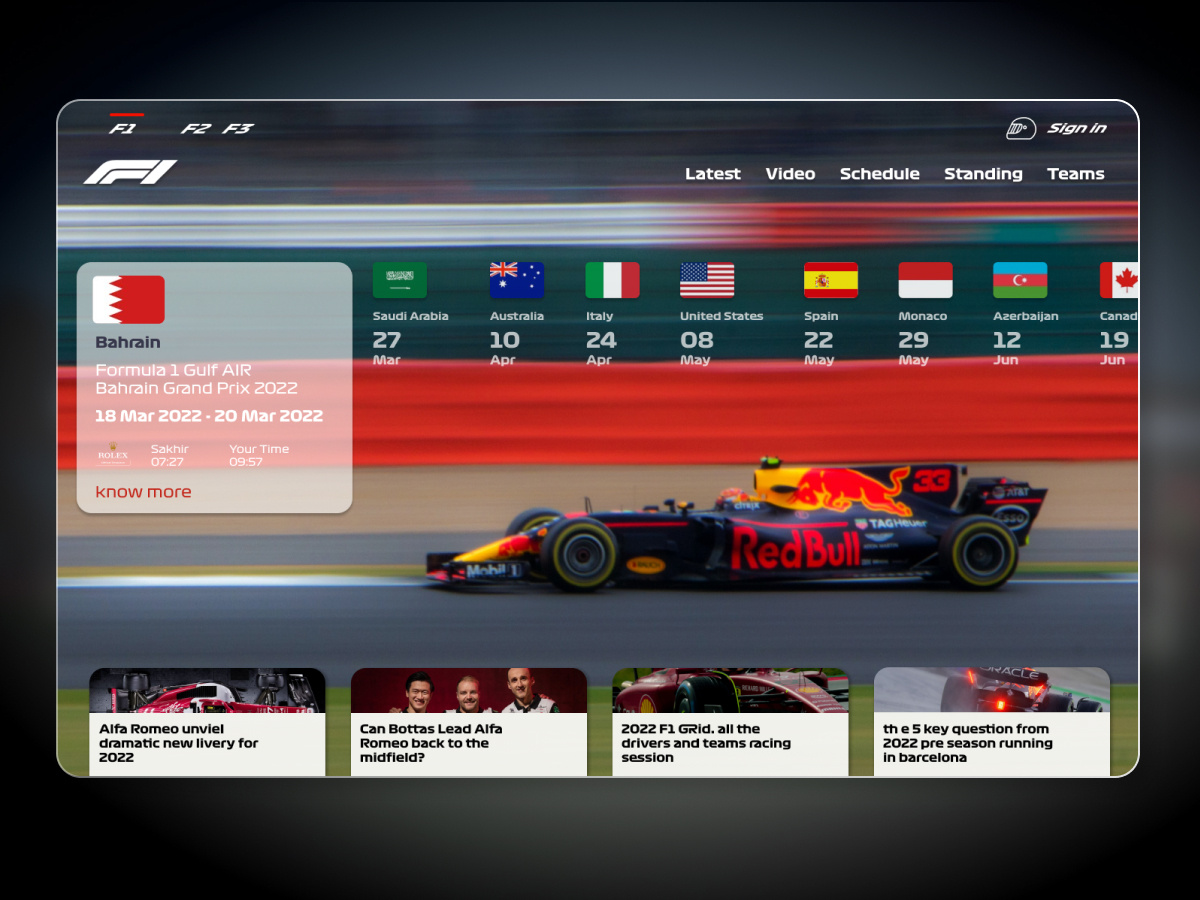This screenshot has height=900, width=1200.
Task: Click headline 'Can Bottas Lead Alfa Romeo'
Action: tap(431, 743)
